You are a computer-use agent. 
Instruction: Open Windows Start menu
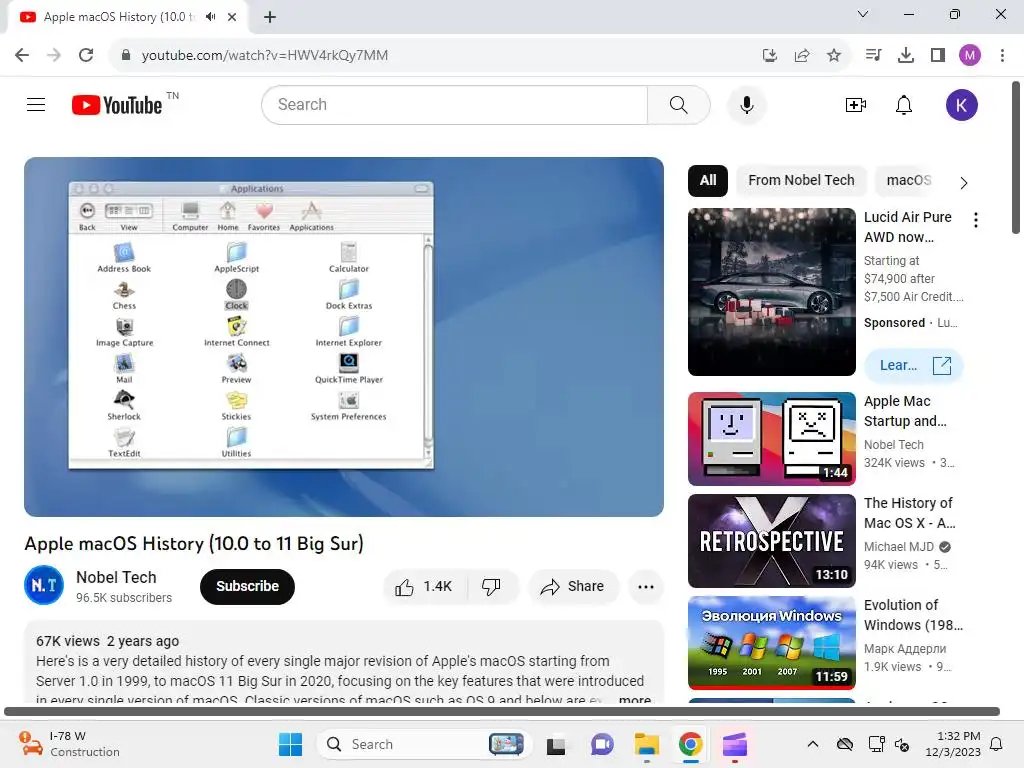(290, 744)
